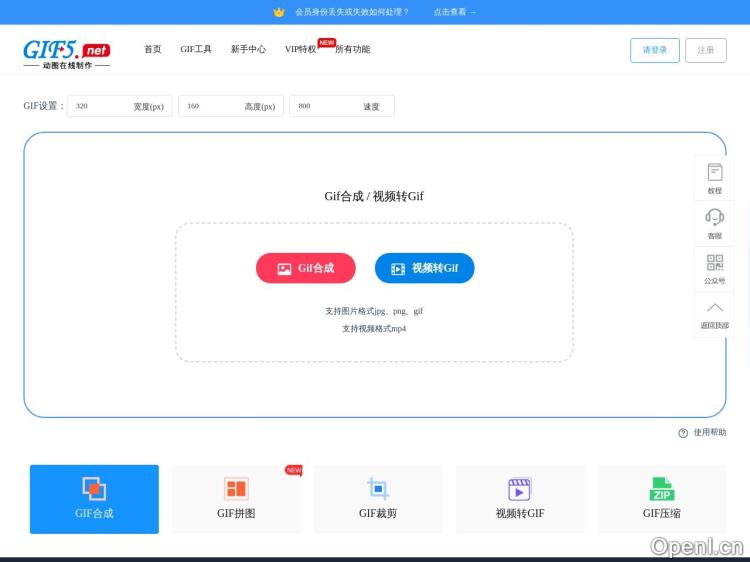
Task: Open the 教程 tutorial sidebar icon
Action: click(714, 173)
